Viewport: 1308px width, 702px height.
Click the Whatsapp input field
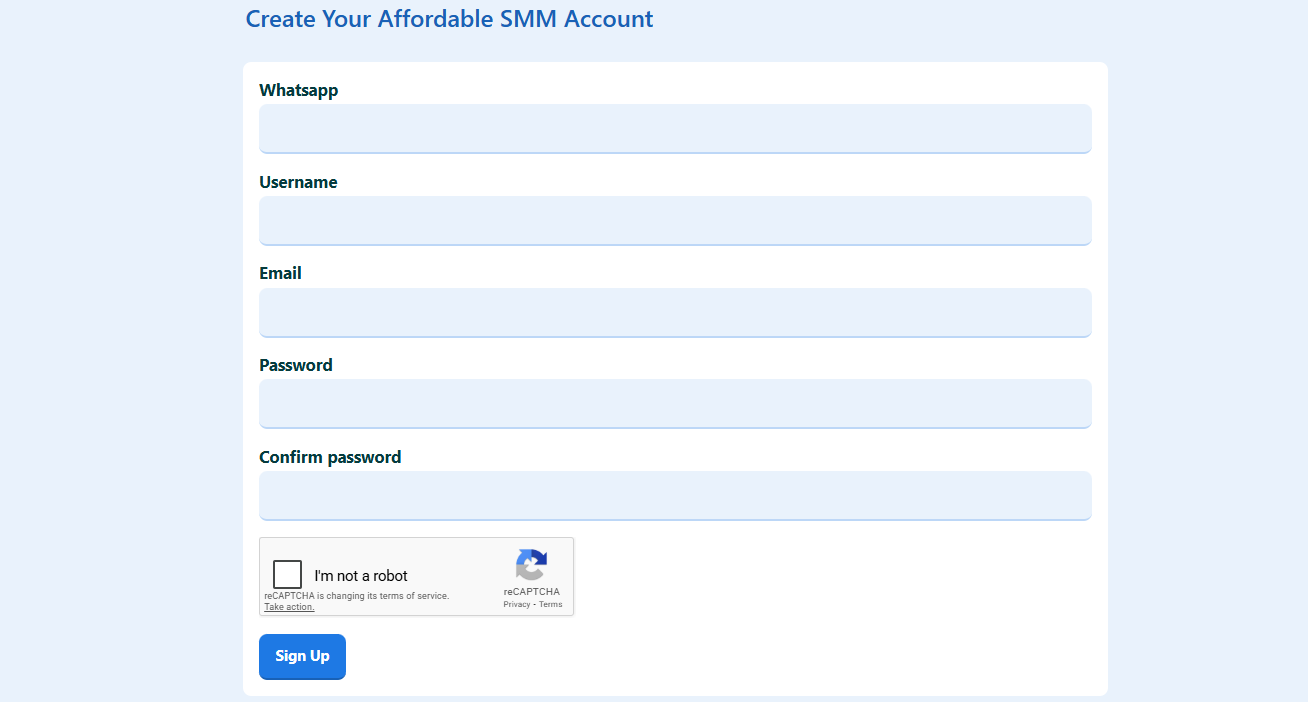[x=675, y=129]
